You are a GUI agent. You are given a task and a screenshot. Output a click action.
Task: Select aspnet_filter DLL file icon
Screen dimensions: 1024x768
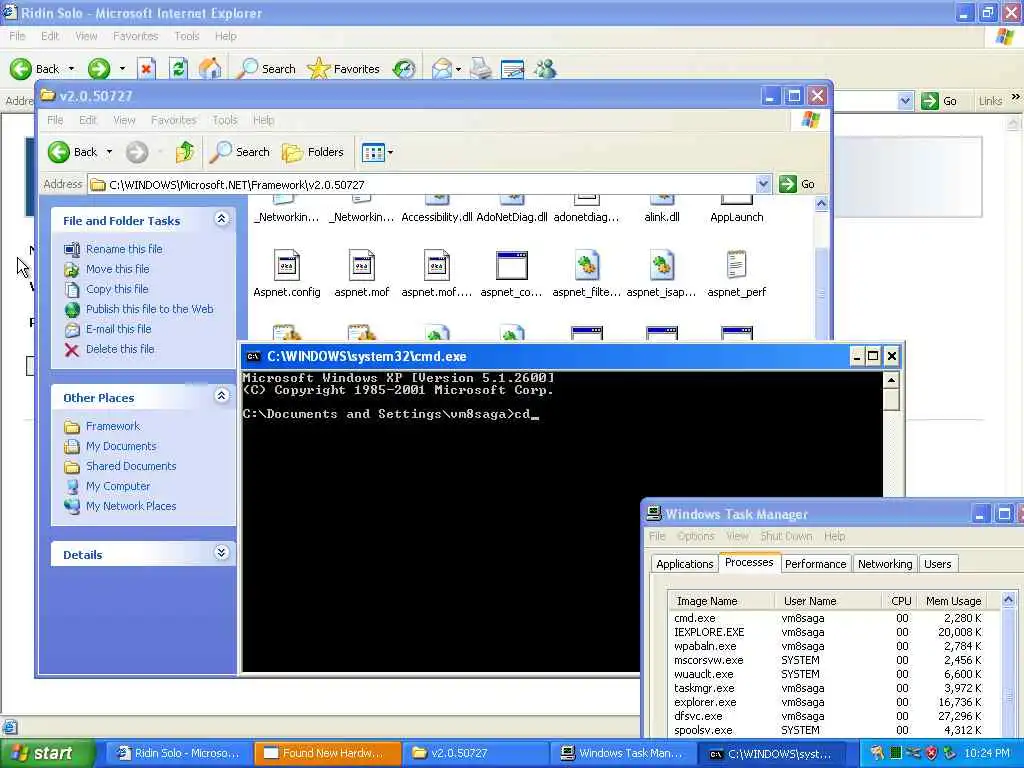pyautogui.click(x=586, y=266)
